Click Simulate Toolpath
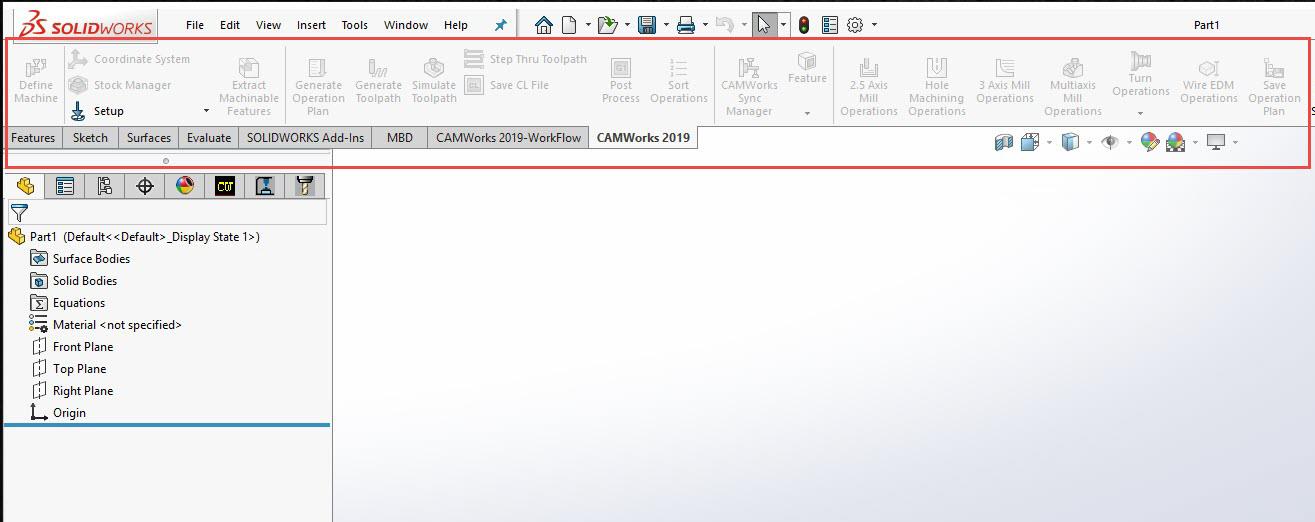This screenshot has height=522, width=1315. pyautogui.click(x=434, y=80)
